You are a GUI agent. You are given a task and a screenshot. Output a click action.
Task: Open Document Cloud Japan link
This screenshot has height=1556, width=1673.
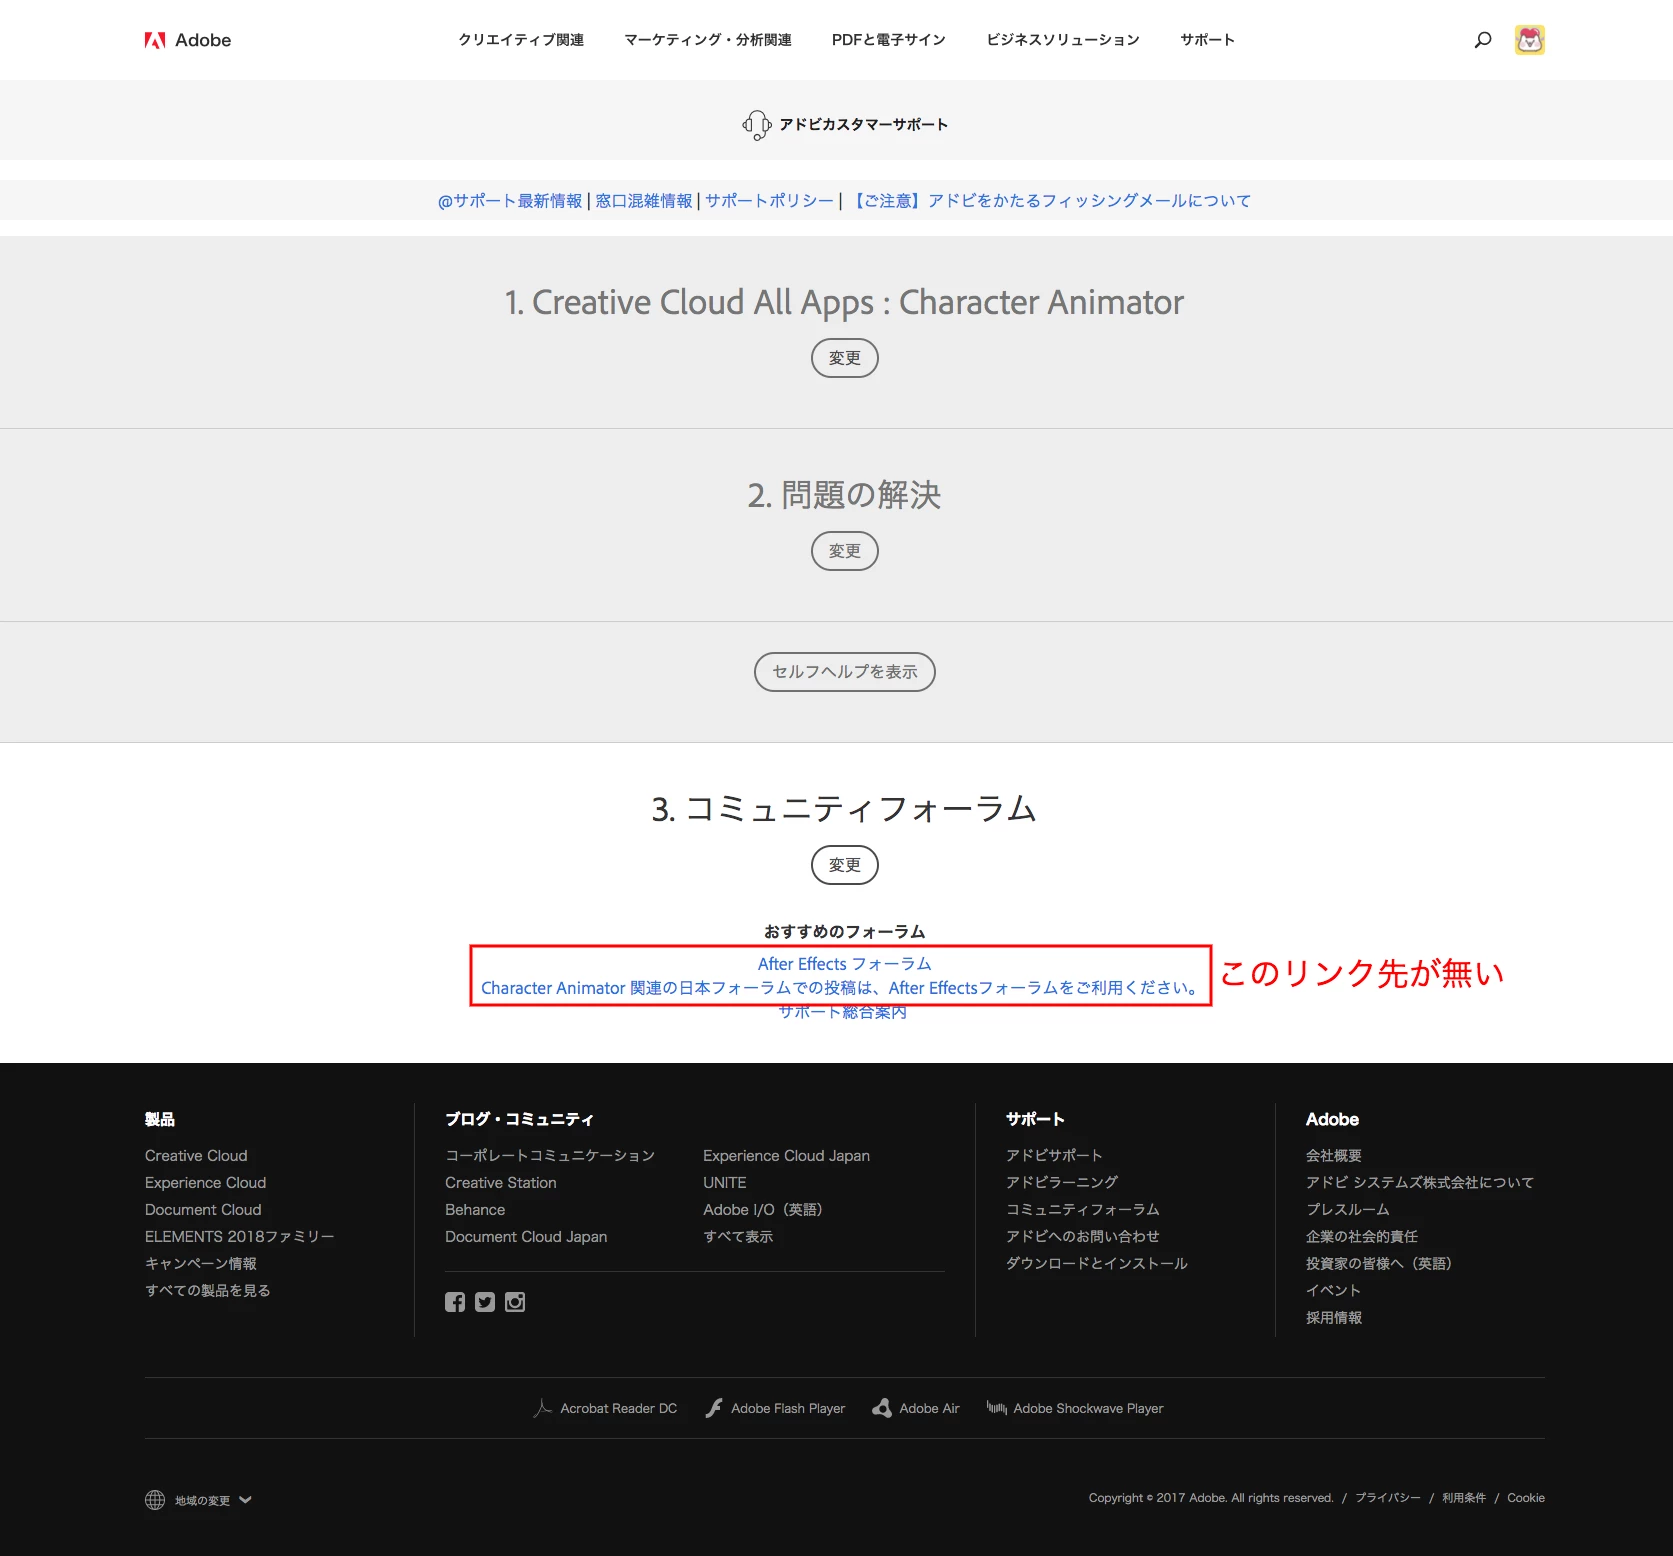[526, 1237]
